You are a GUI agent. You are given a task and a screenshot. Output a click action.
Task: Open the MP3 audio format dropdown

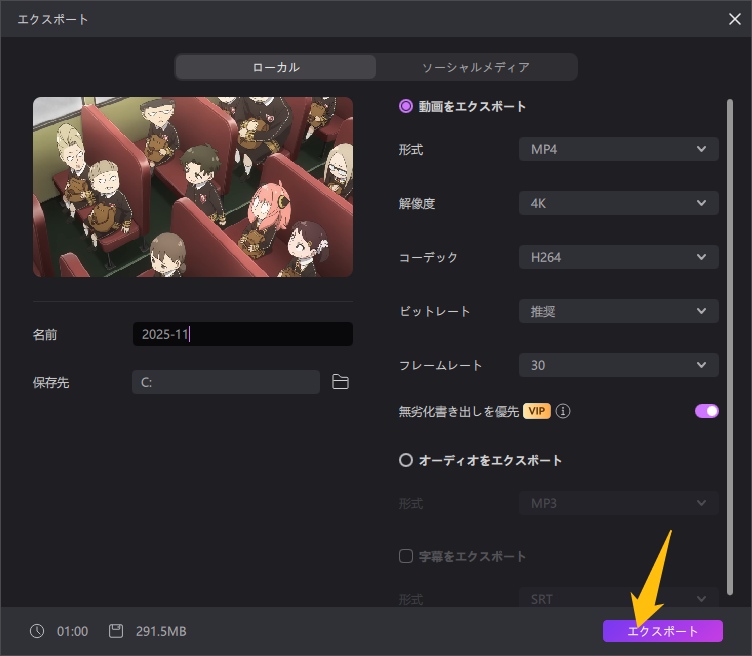(x=619, y=503)
